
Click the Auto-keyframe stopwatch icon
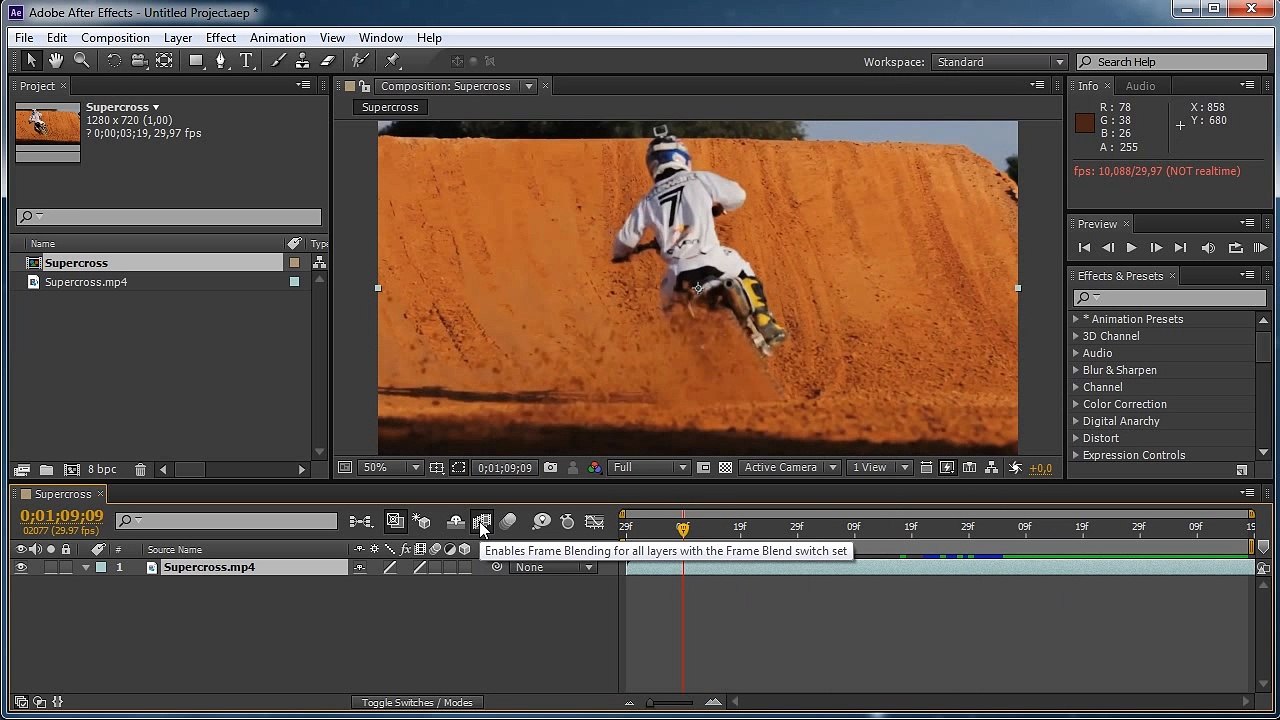coord(567,521)
